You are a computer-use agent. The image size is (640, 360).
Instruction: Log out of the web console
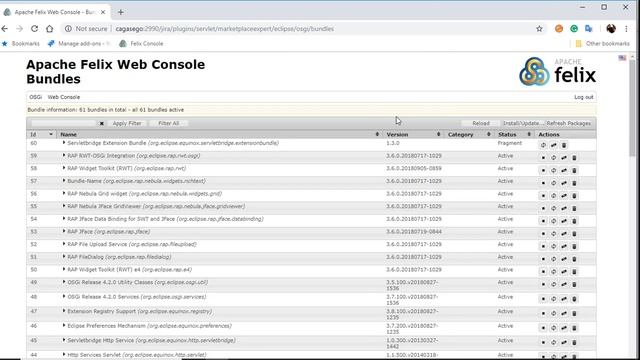584,97
